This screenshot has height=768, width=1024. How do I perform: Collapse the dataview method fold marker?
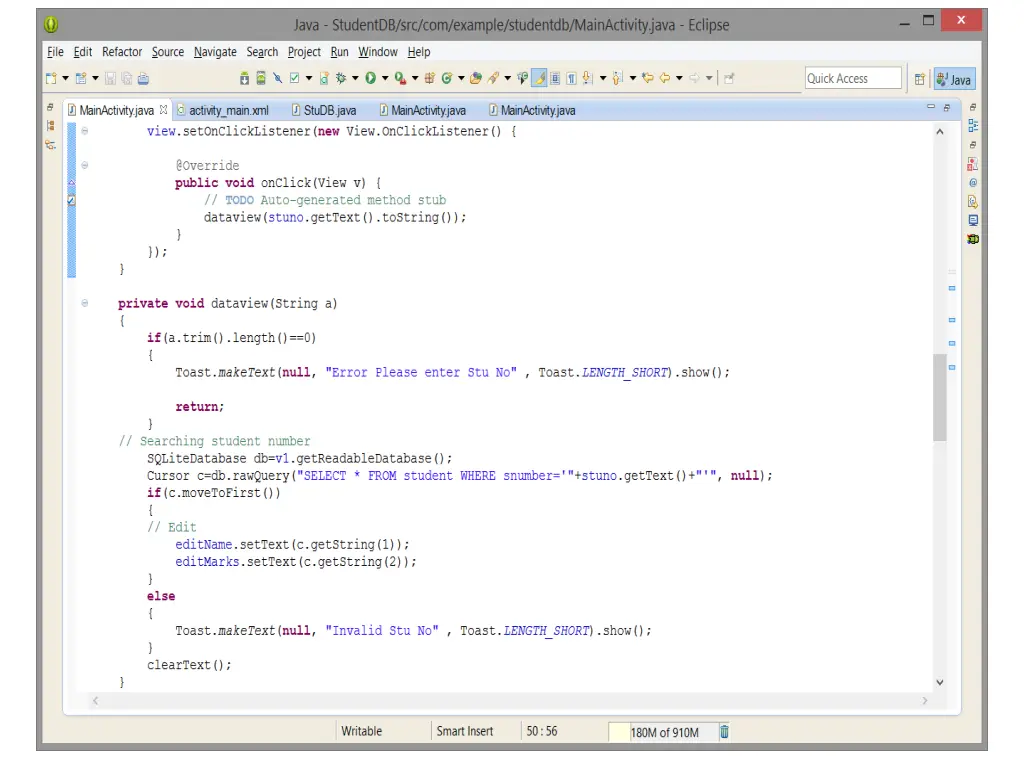(84, 303)
